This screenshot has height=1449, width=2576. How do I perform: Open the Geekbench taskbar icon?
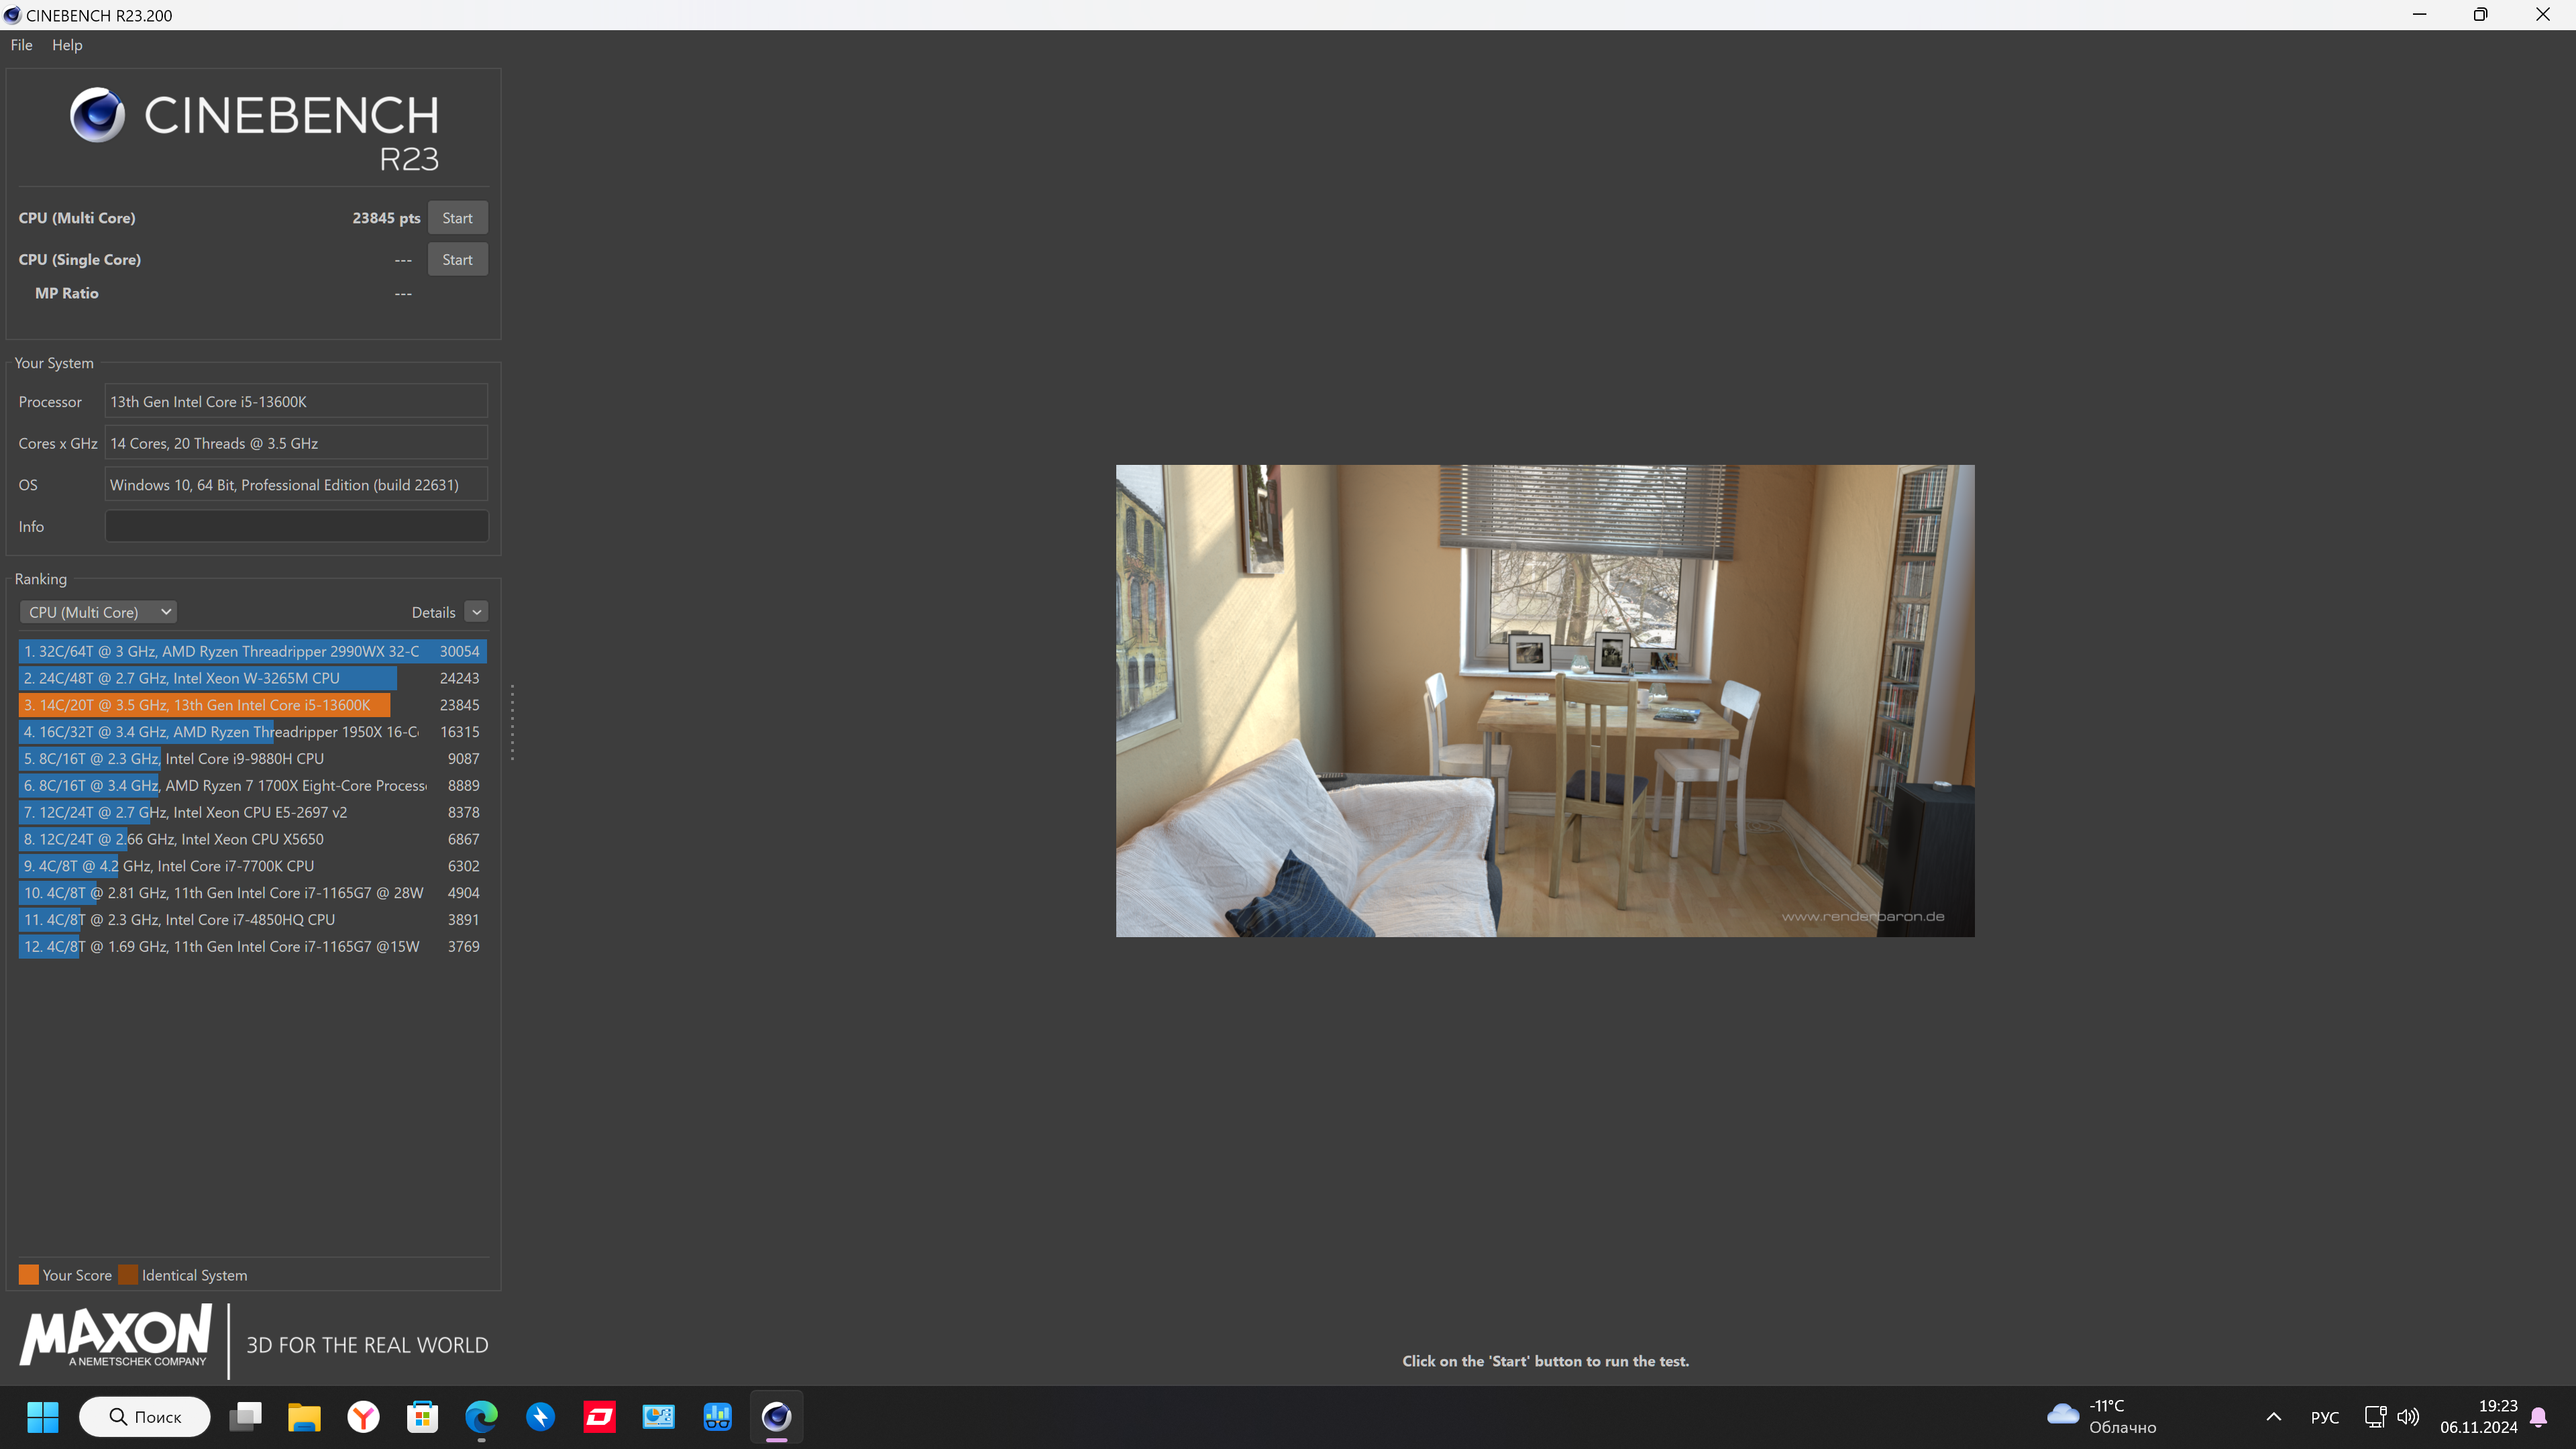[x=717, y=1416]
